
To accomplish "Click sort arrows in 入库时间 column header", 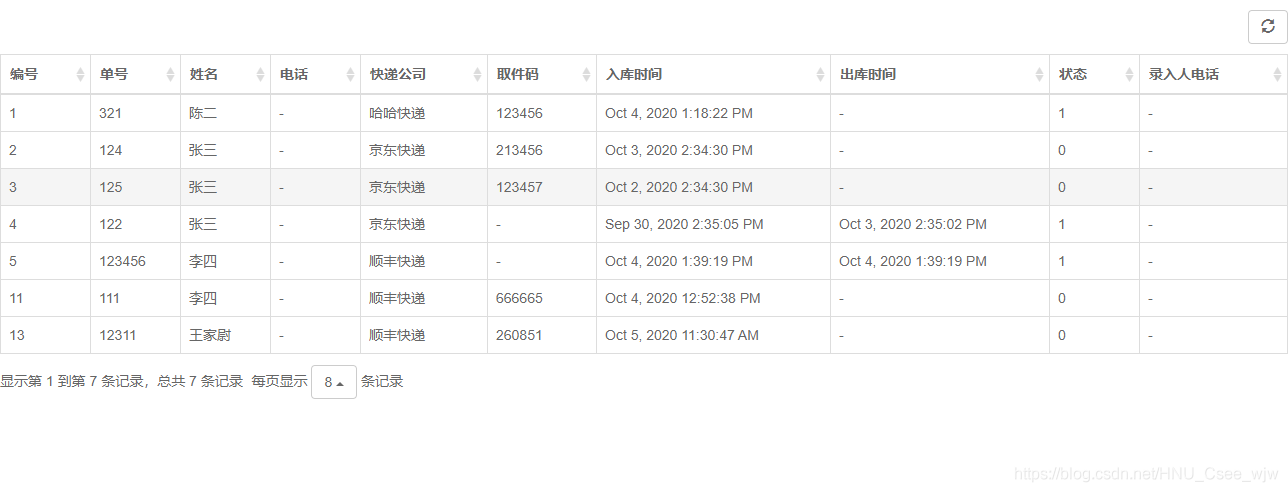I will tap(820, 75).
